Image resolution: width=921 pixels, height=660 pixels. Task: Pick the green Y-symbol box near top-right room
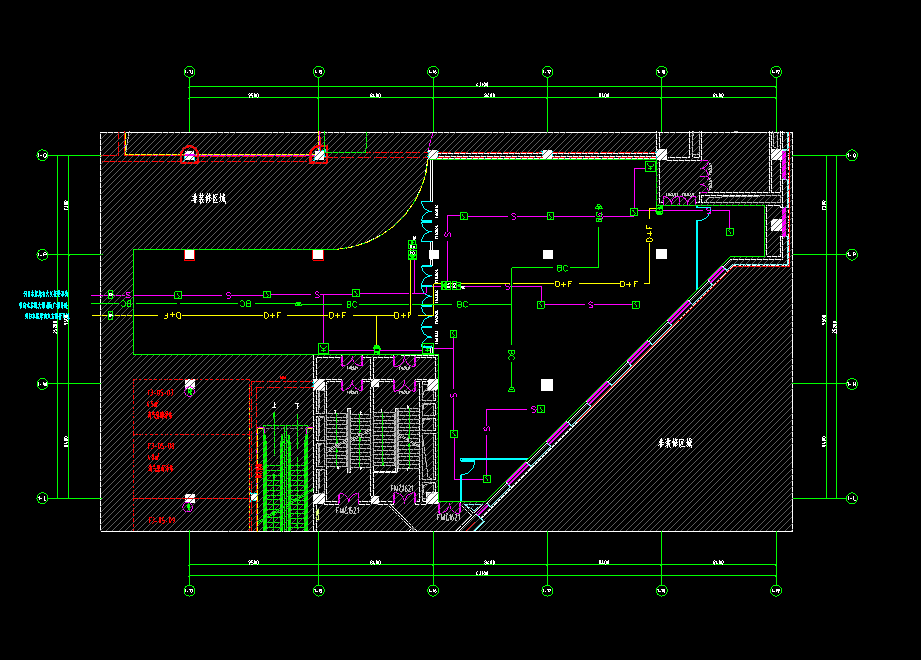pyautogui.click(x=650, y=167)
